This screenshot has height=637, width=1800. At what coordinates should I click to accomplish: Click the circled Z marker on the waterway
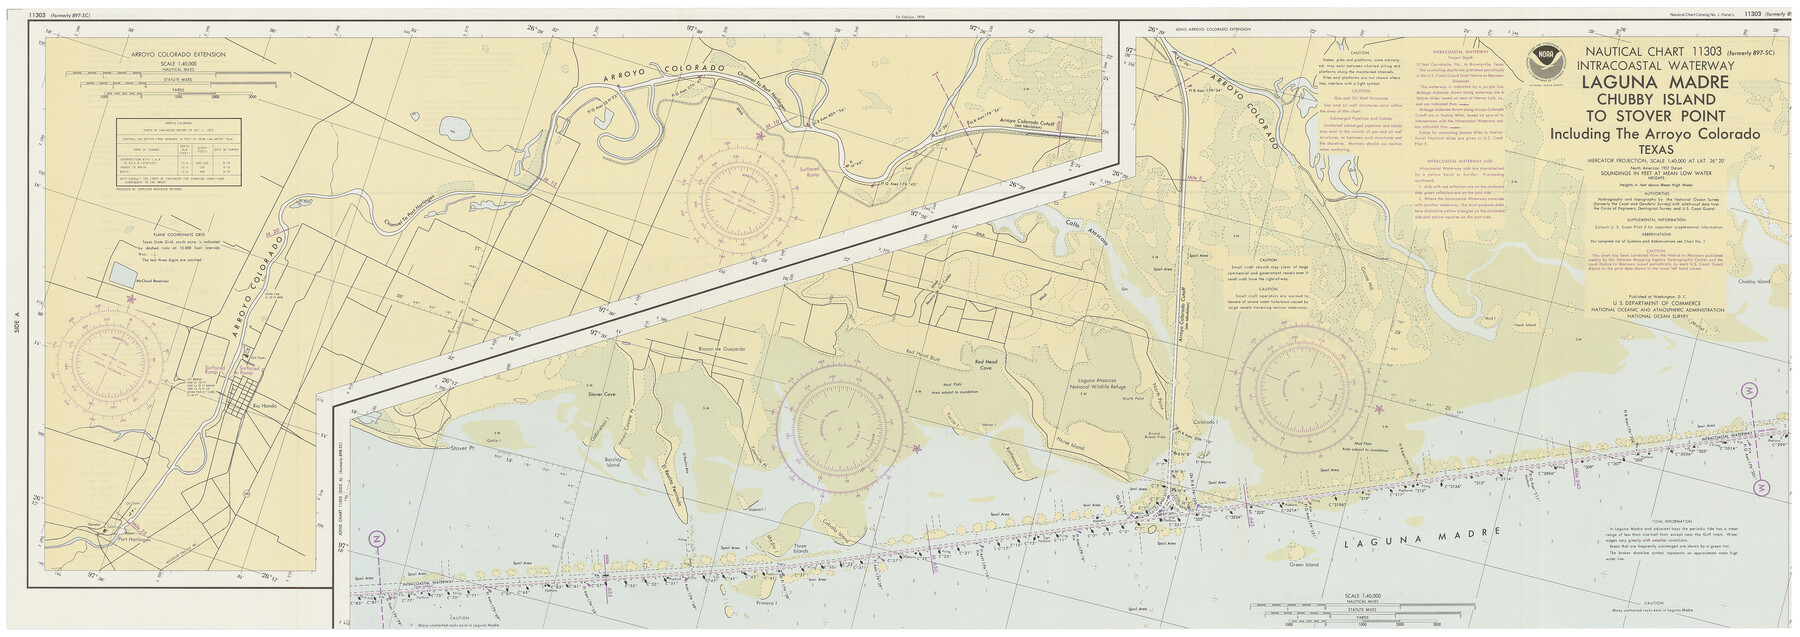tap(378, 538)
